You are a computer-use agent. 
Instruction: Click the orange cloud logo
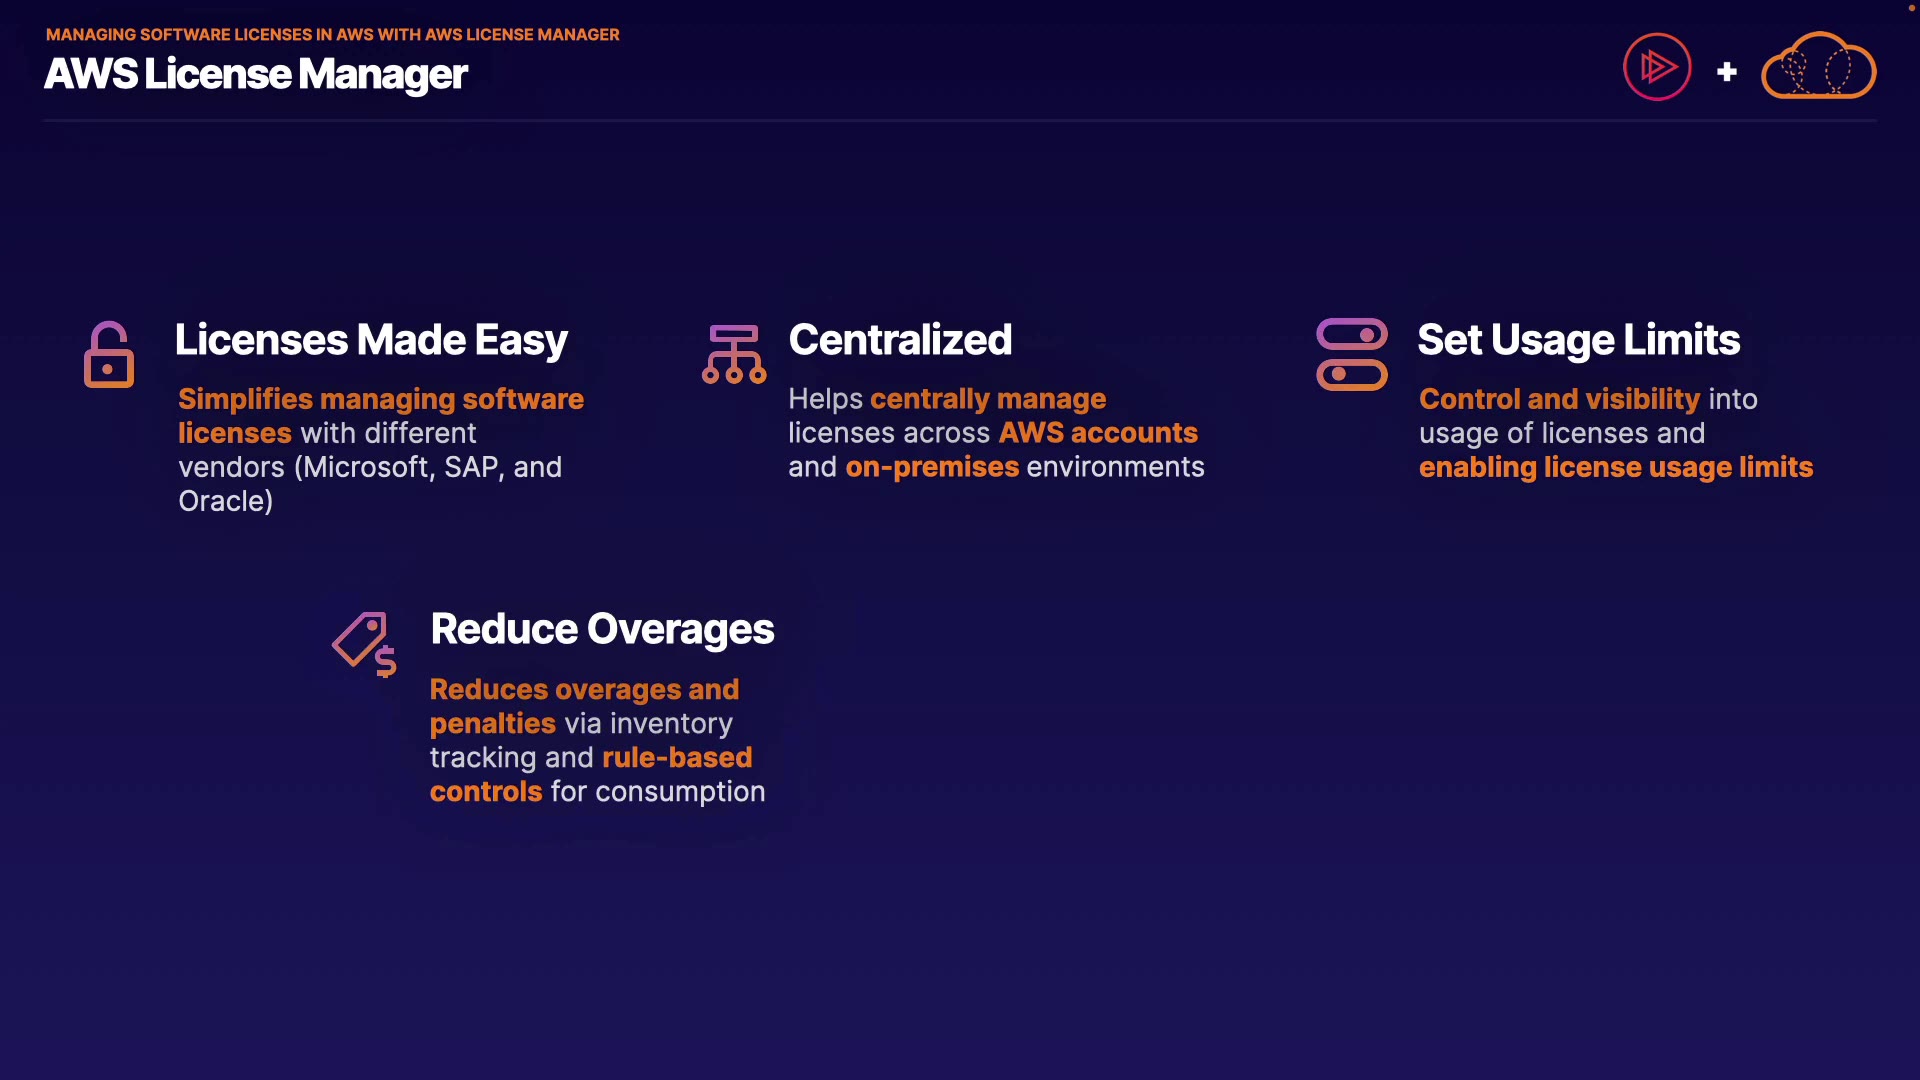coord(1818,67)
